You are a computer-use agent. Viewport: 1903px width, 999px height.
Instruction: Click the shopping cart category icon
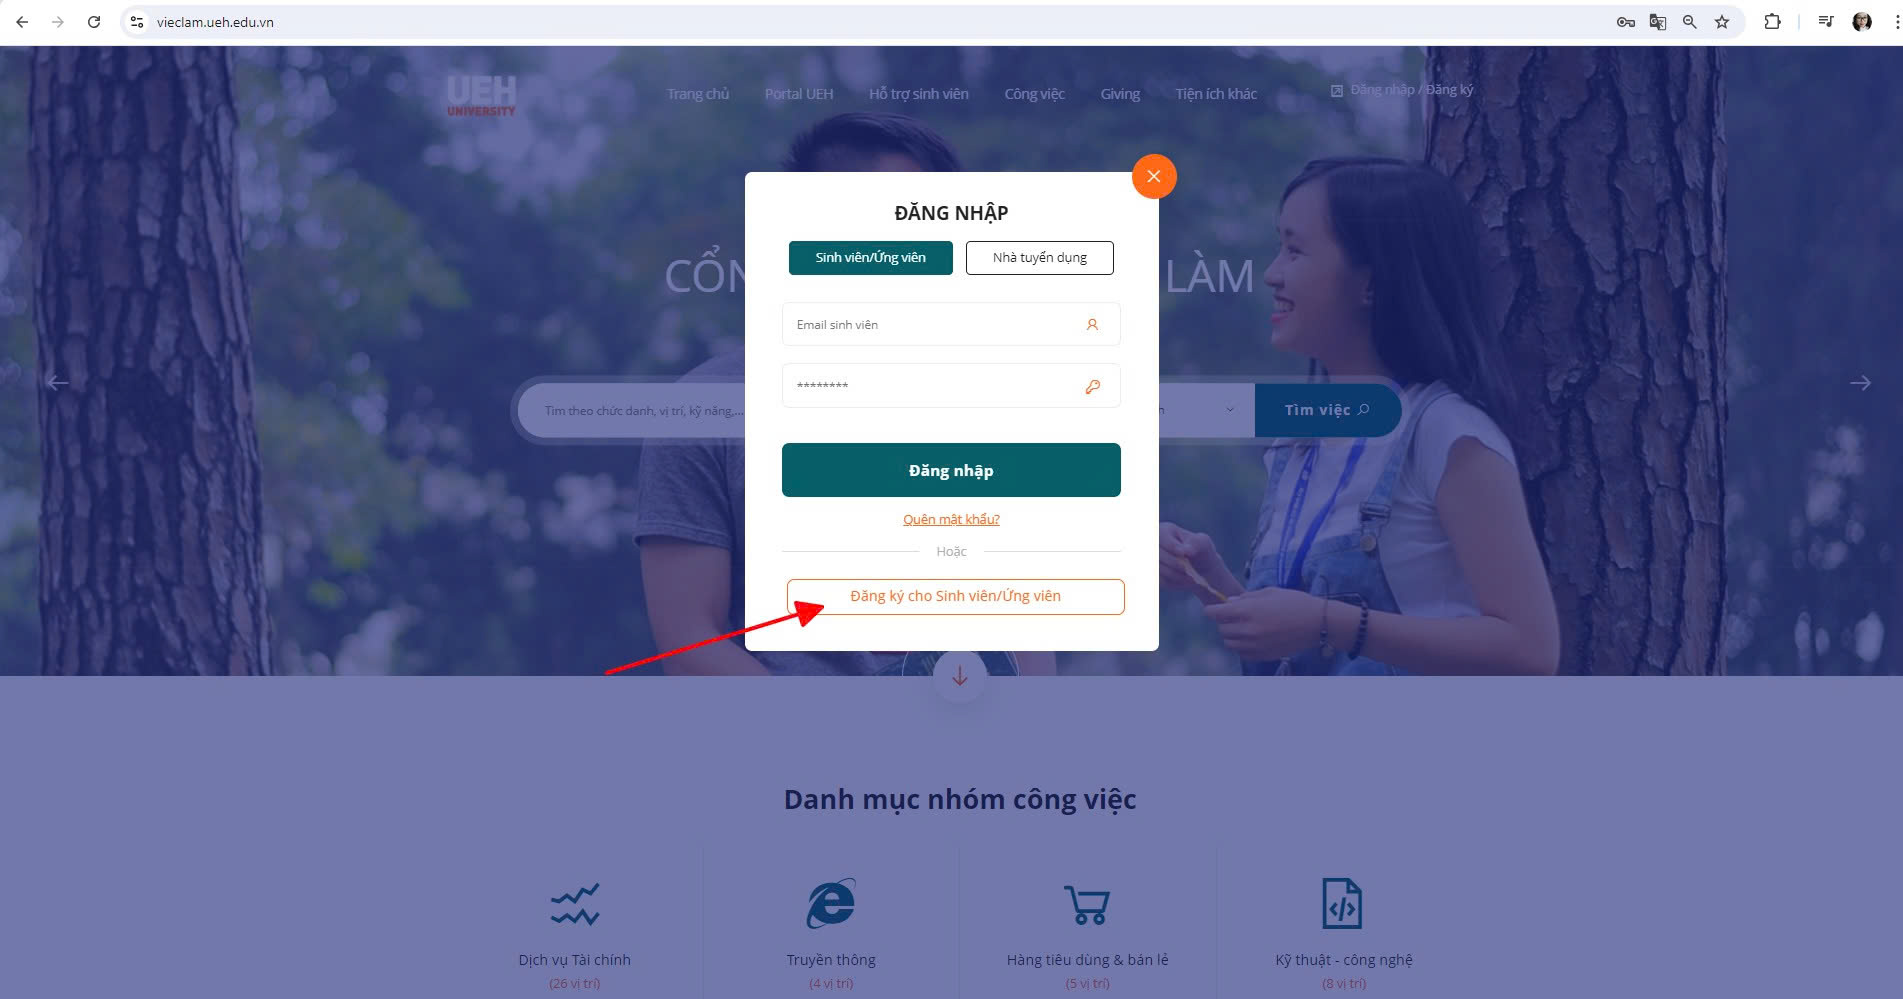[1087, 905]
